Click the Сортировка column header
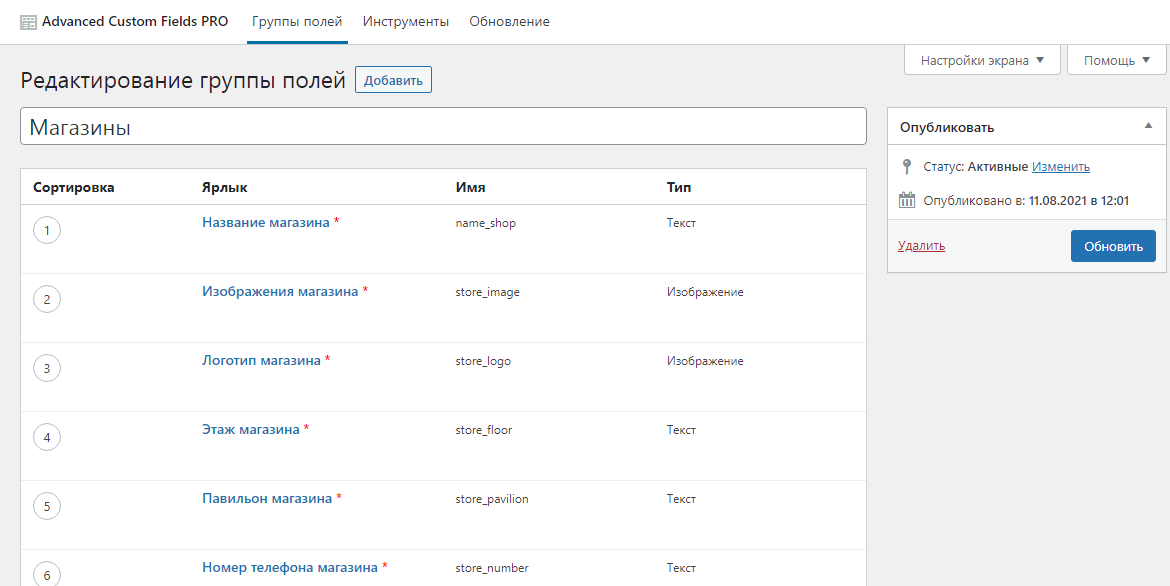This screenshot has width=1170, height=586. click(x=74, y=187)
